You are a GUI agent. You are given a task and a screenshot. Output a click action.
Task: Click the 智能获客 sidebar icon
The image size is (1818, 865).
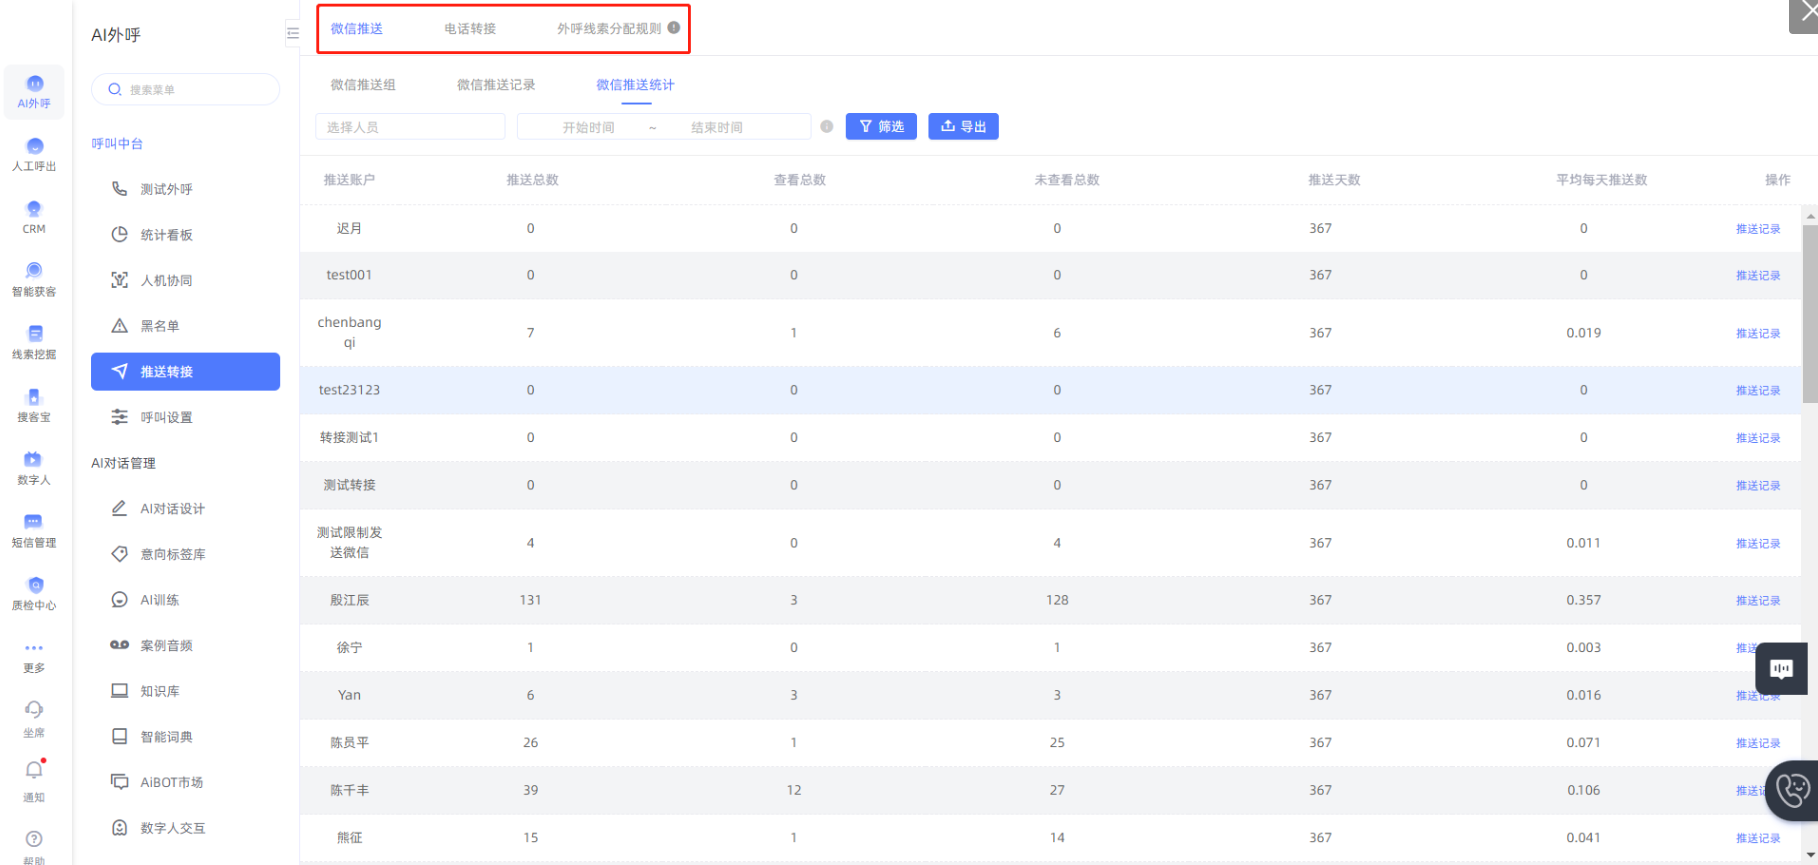pos(34,278)
